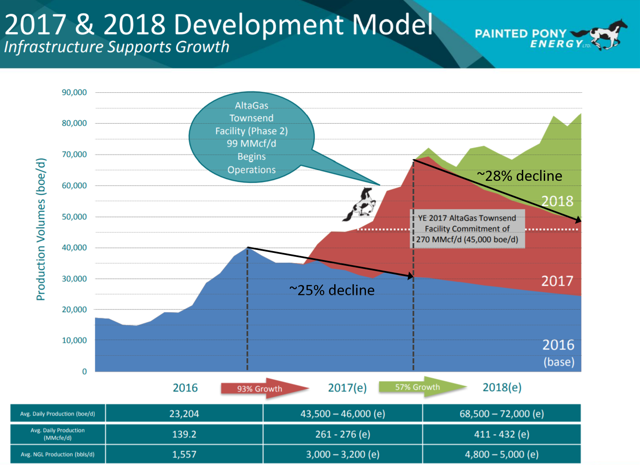640x465 pixels.
Task: Click the 20,000 y-axis value
Action: 74,309
